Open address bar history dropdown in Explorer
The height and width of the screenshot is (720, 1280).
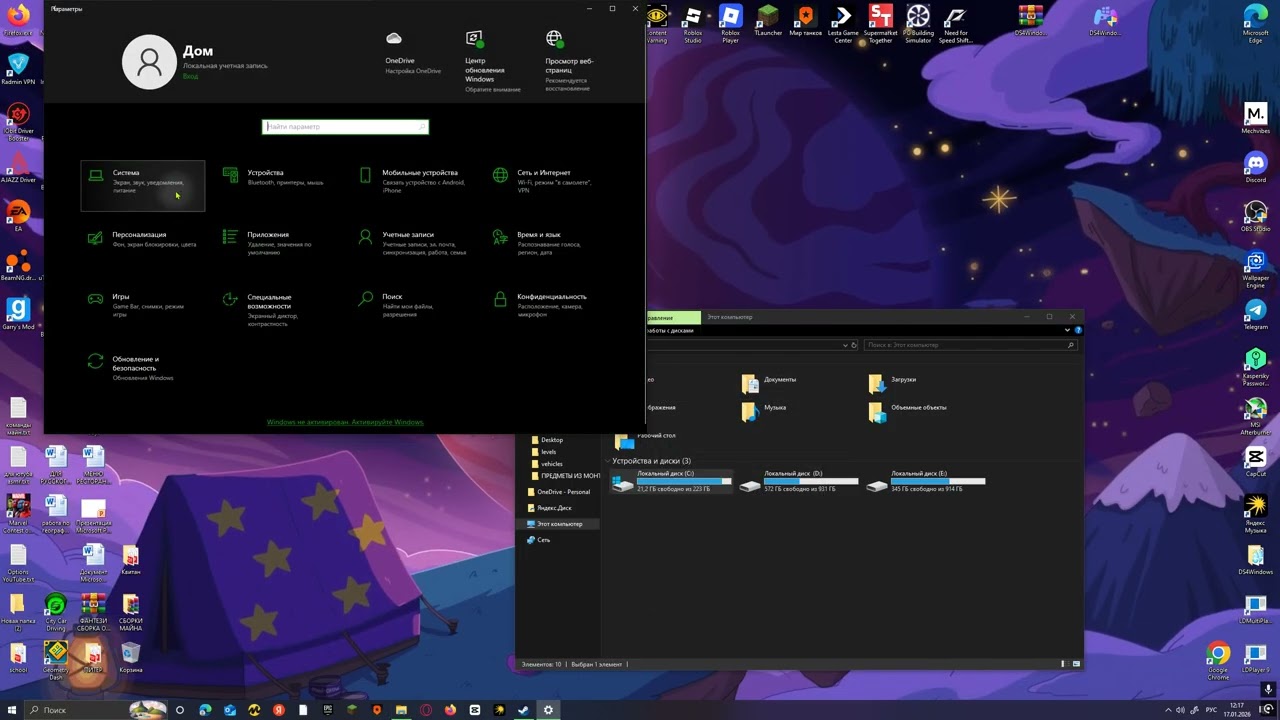(846, 345)
